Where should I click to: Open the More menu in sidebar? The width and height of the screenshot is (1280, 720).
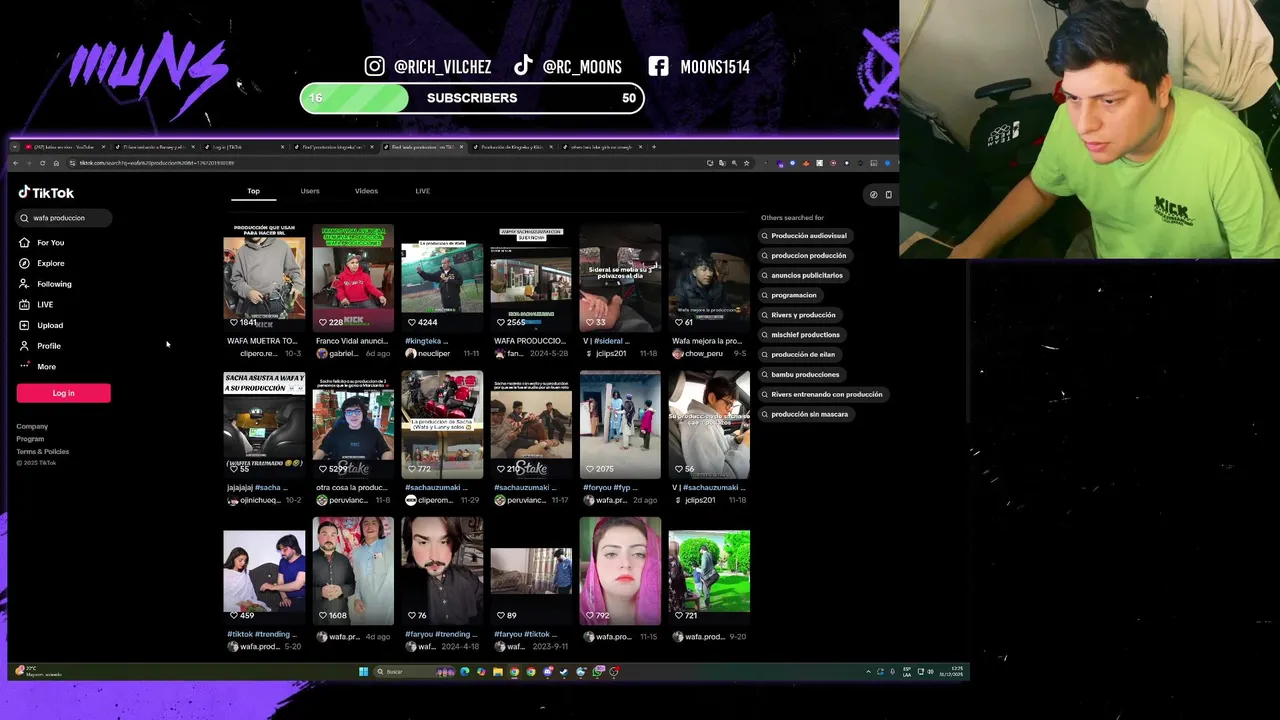(x=37, y=366)
